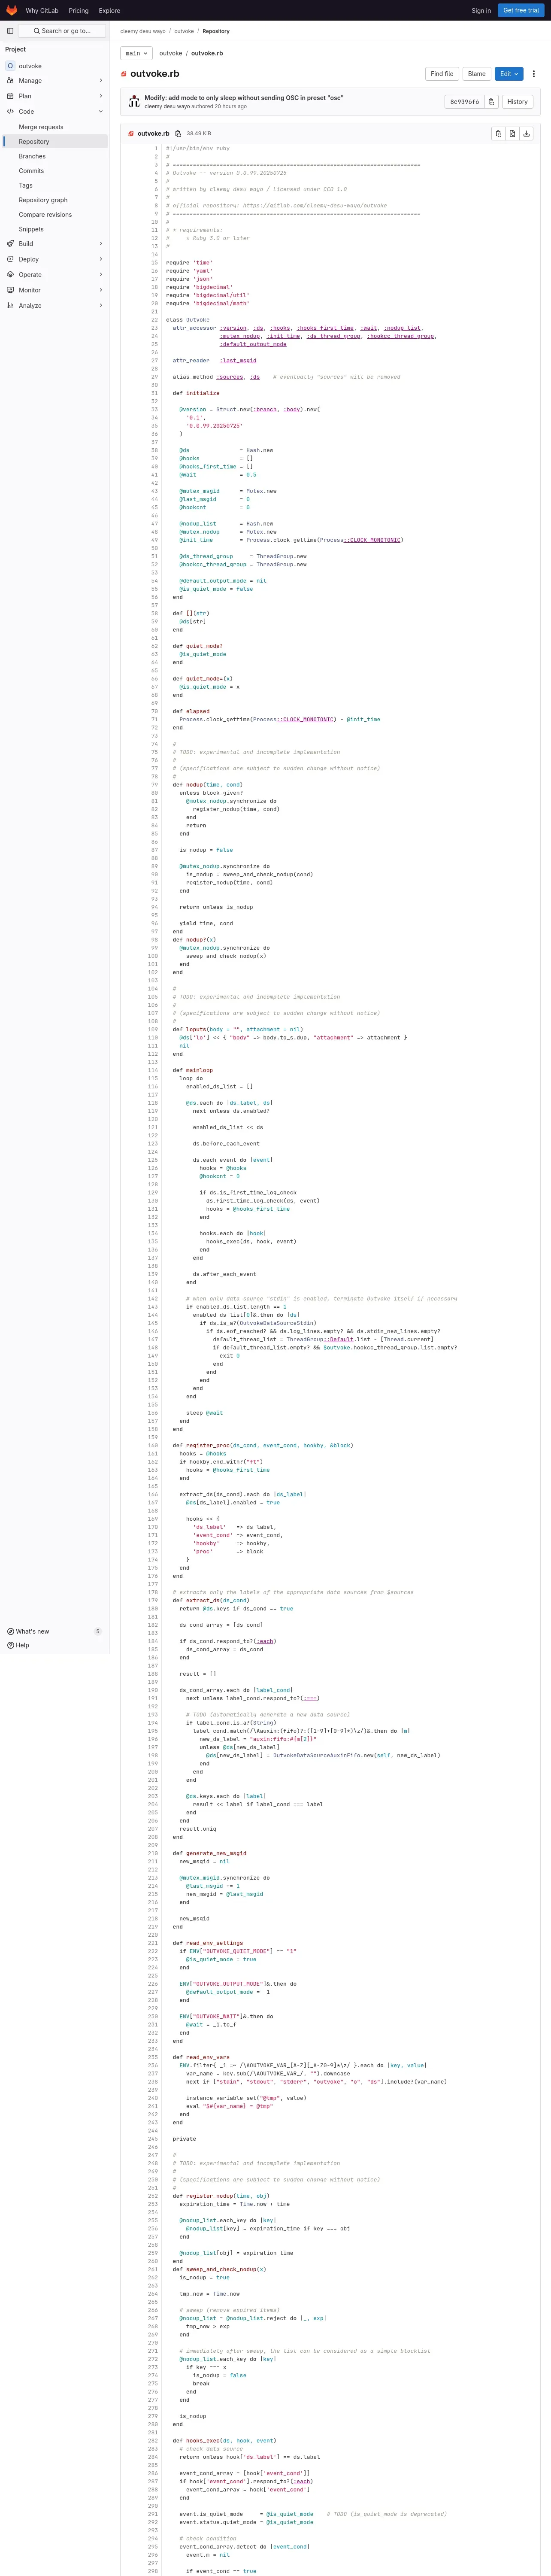The image size is (551, 2576).
Task: Select Branches in sidebar
Action: [55, 156]
